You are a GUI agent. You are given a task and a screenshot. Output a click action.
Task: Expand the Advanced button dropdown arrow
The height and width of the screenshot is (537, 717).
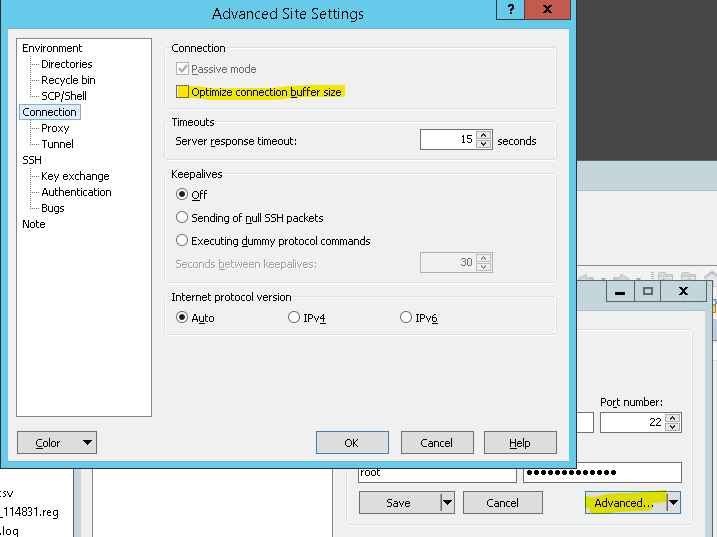673,503
